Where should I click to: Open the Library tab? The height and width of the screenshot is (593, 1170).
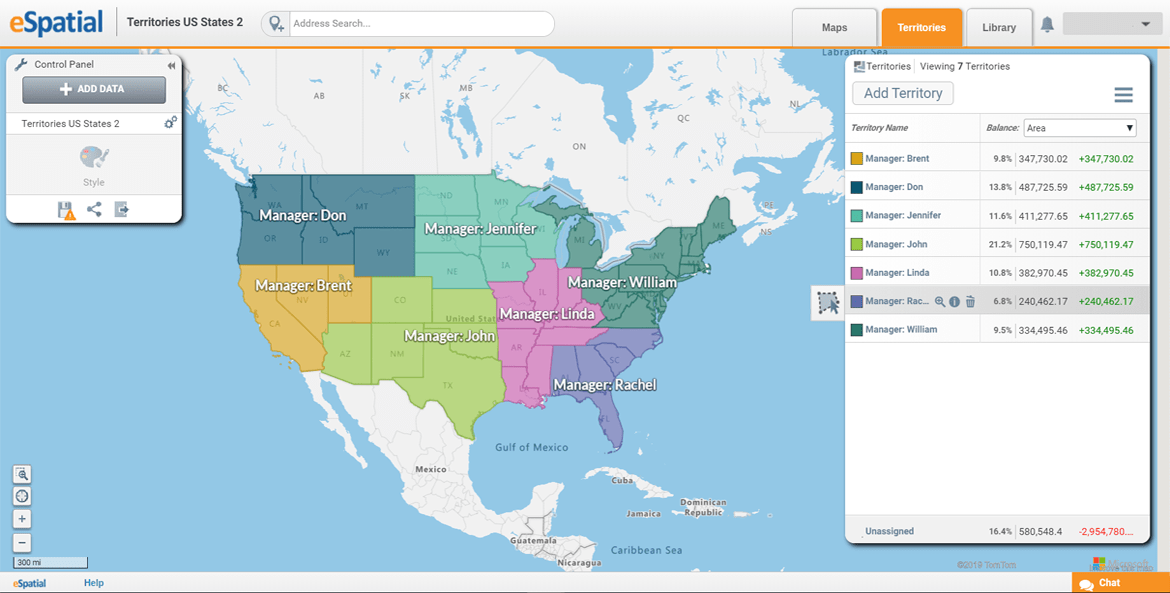[x=998, y=27]
